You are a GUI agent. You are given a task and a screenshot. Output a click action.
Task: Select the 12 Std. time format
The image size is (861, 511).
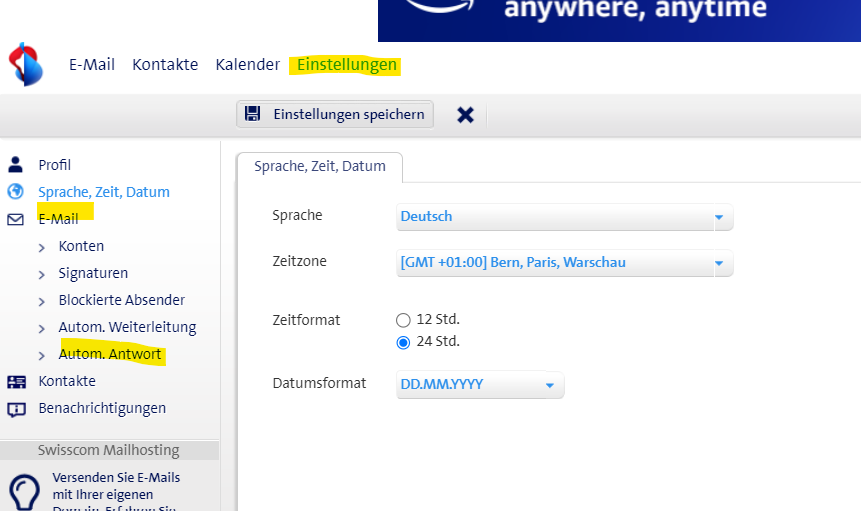tap(403, 320)
